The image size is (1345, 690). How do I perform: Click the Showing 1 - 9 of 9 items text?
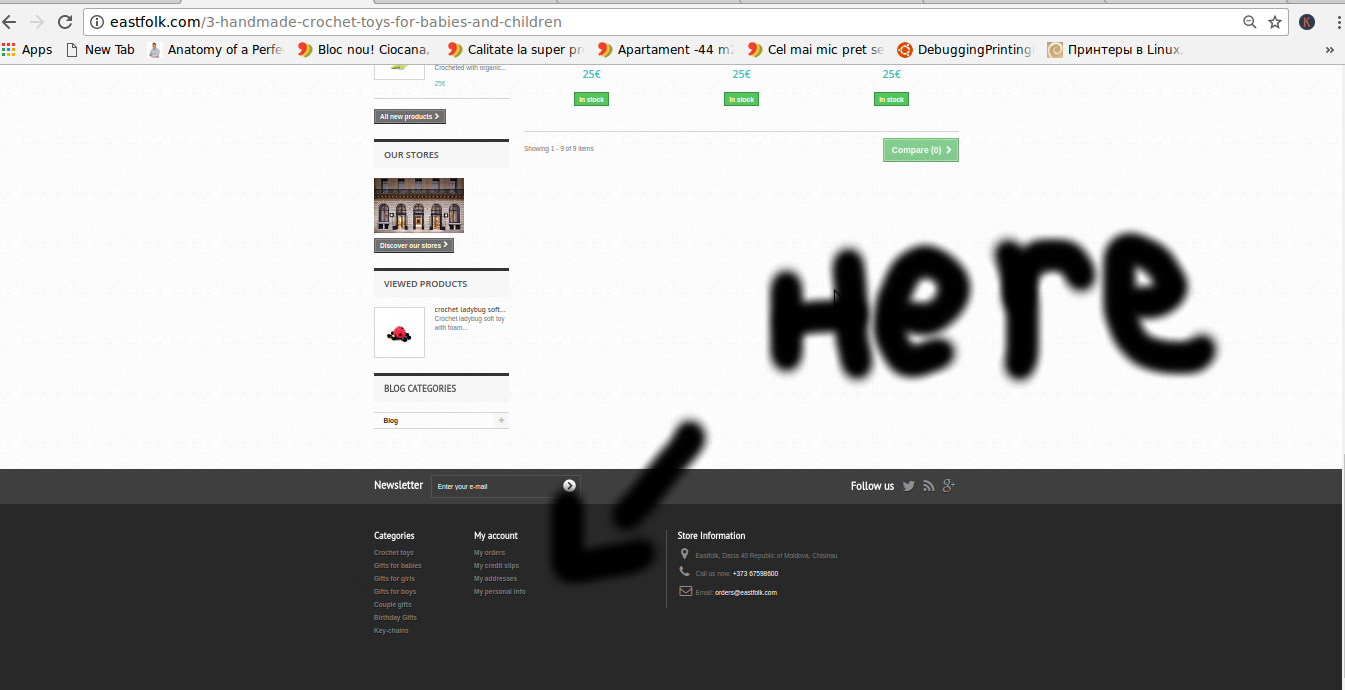pos(559,149)
